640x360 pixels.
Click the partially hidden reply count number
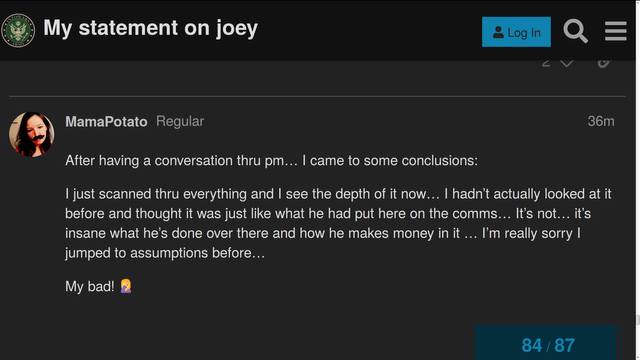coord(546,63)
